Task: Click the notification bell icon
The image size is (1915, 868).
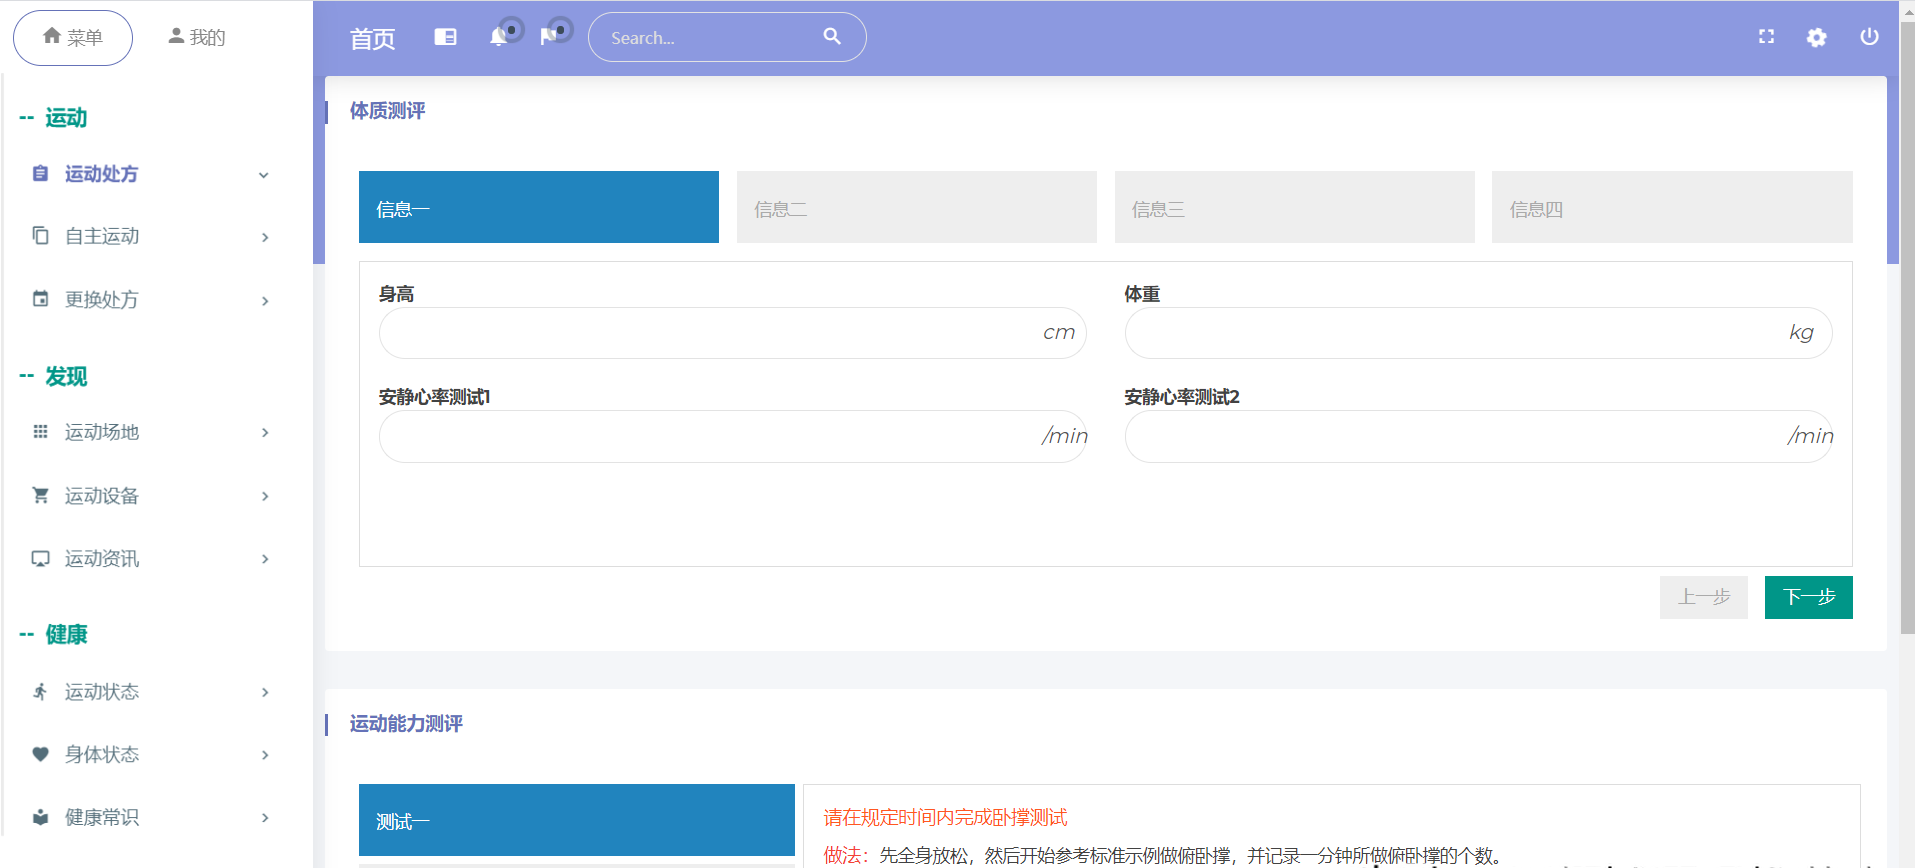Action: tap(498, 37)
